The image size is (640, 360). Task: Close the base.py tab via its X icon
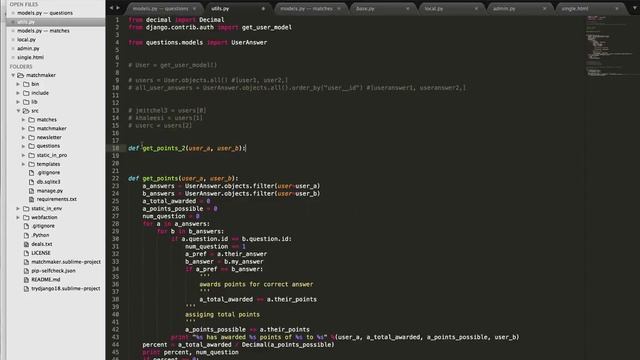(x=407, y=9)
